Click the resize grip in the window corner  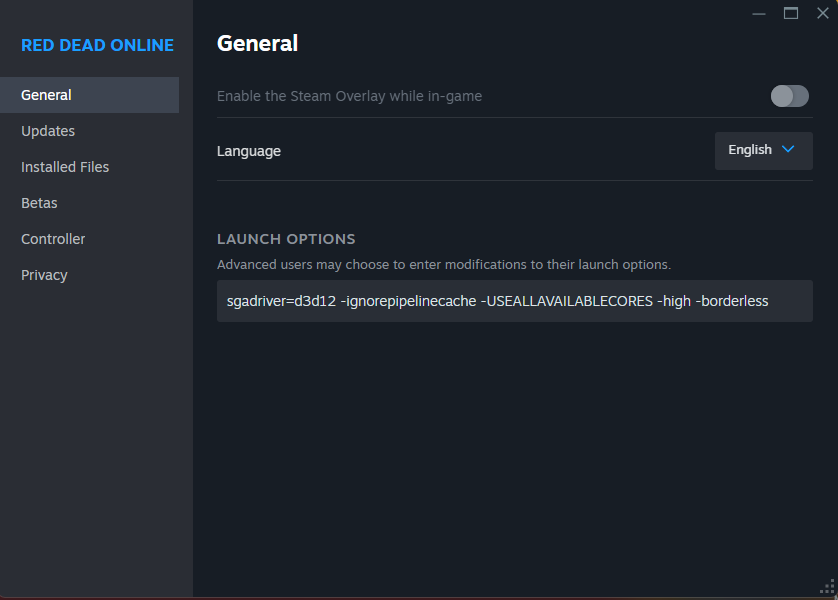[828, 588]
